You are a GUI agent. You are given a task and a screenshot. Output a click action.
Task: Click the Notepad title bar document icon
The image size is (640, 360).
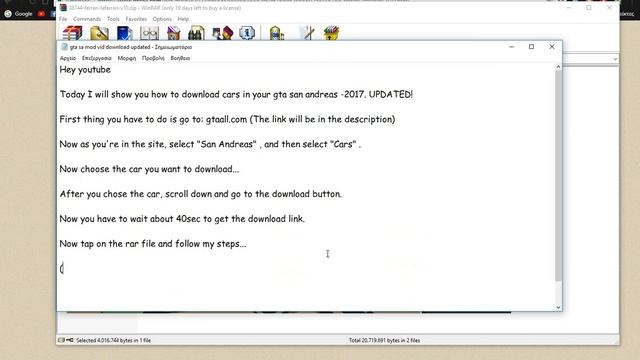(x=64, y=47)
